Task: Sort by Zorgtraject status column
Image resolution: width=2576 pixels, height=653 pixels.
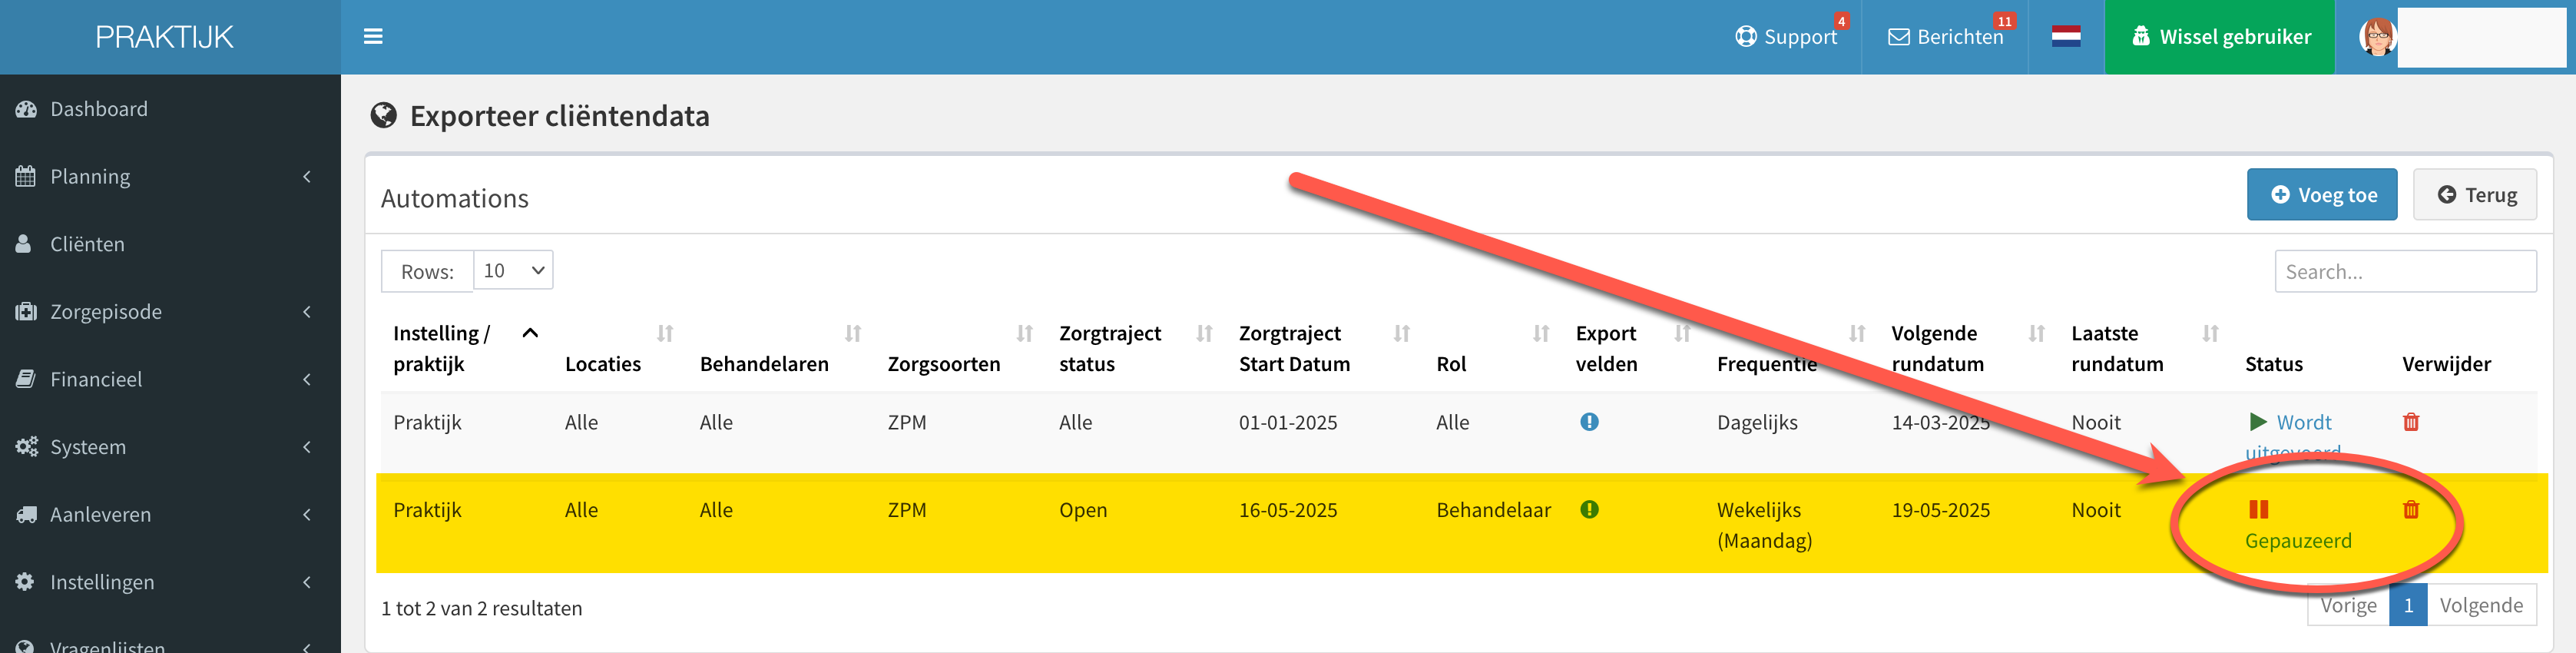Action: (1205, 334)
